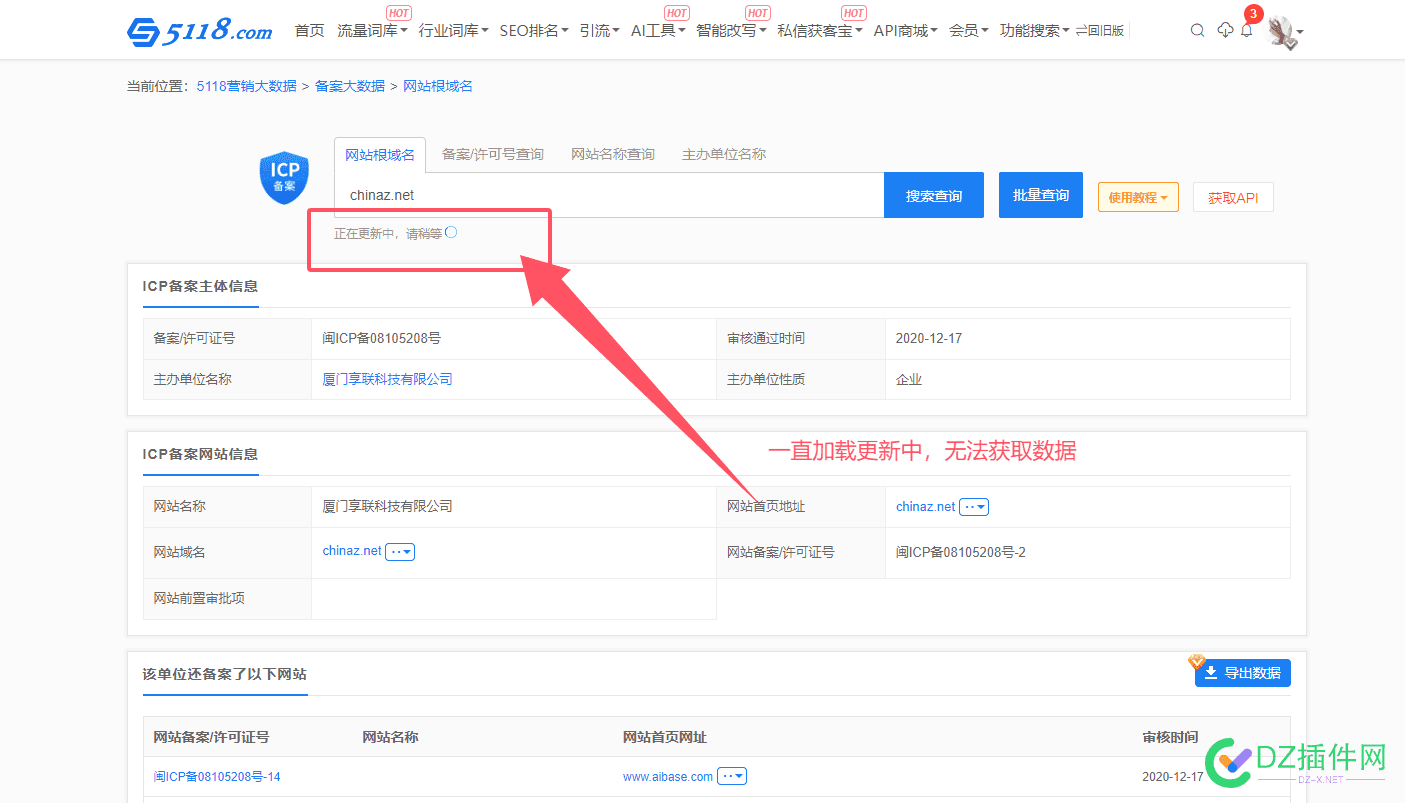
Task: Open 厦门享联科技有限公司 company link
Action: point(388,379)
